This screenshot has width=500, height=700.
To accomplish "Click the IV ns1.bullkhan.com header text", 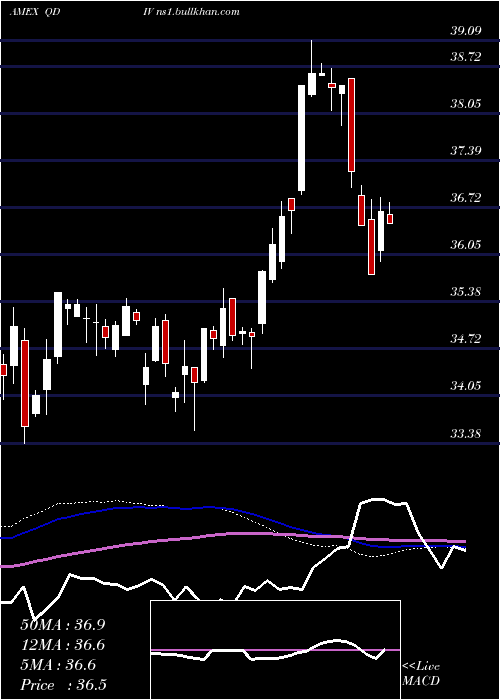I will pos(192,12).
